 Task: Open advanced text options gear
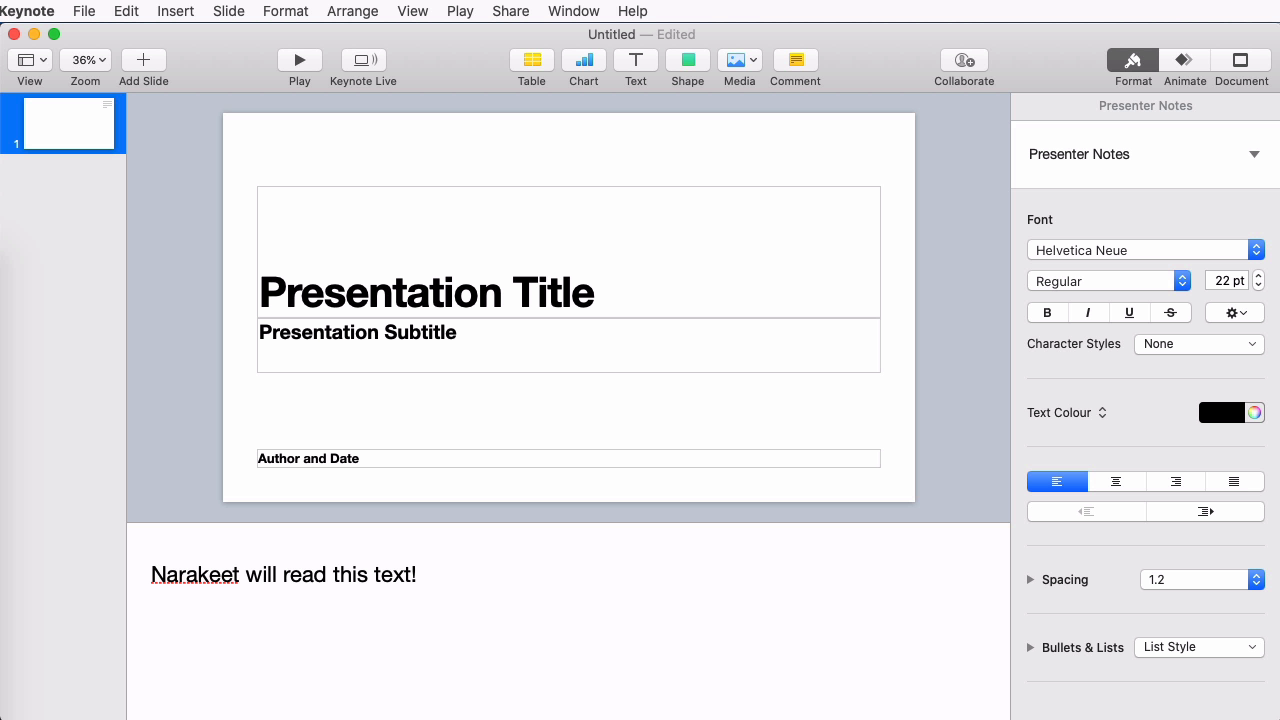[x=1235, y=313]
